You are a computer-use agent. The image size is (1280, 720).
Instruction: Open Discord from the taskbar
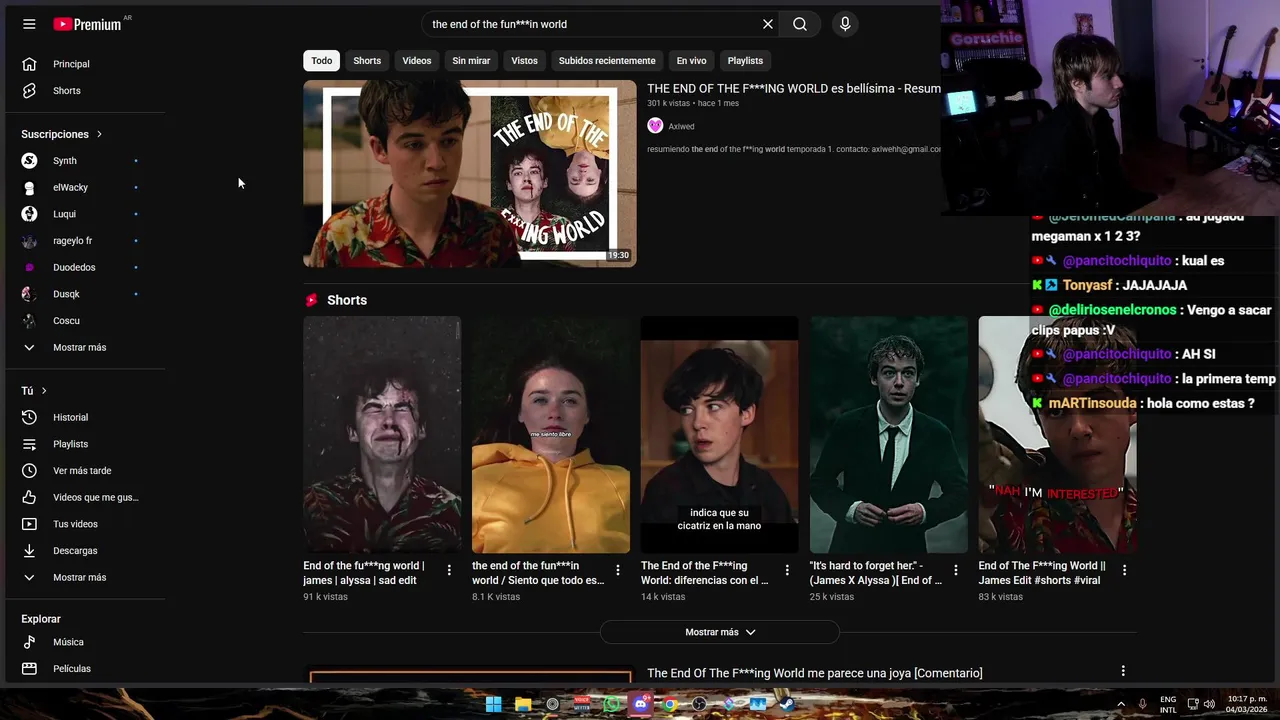tap(641, 704)
